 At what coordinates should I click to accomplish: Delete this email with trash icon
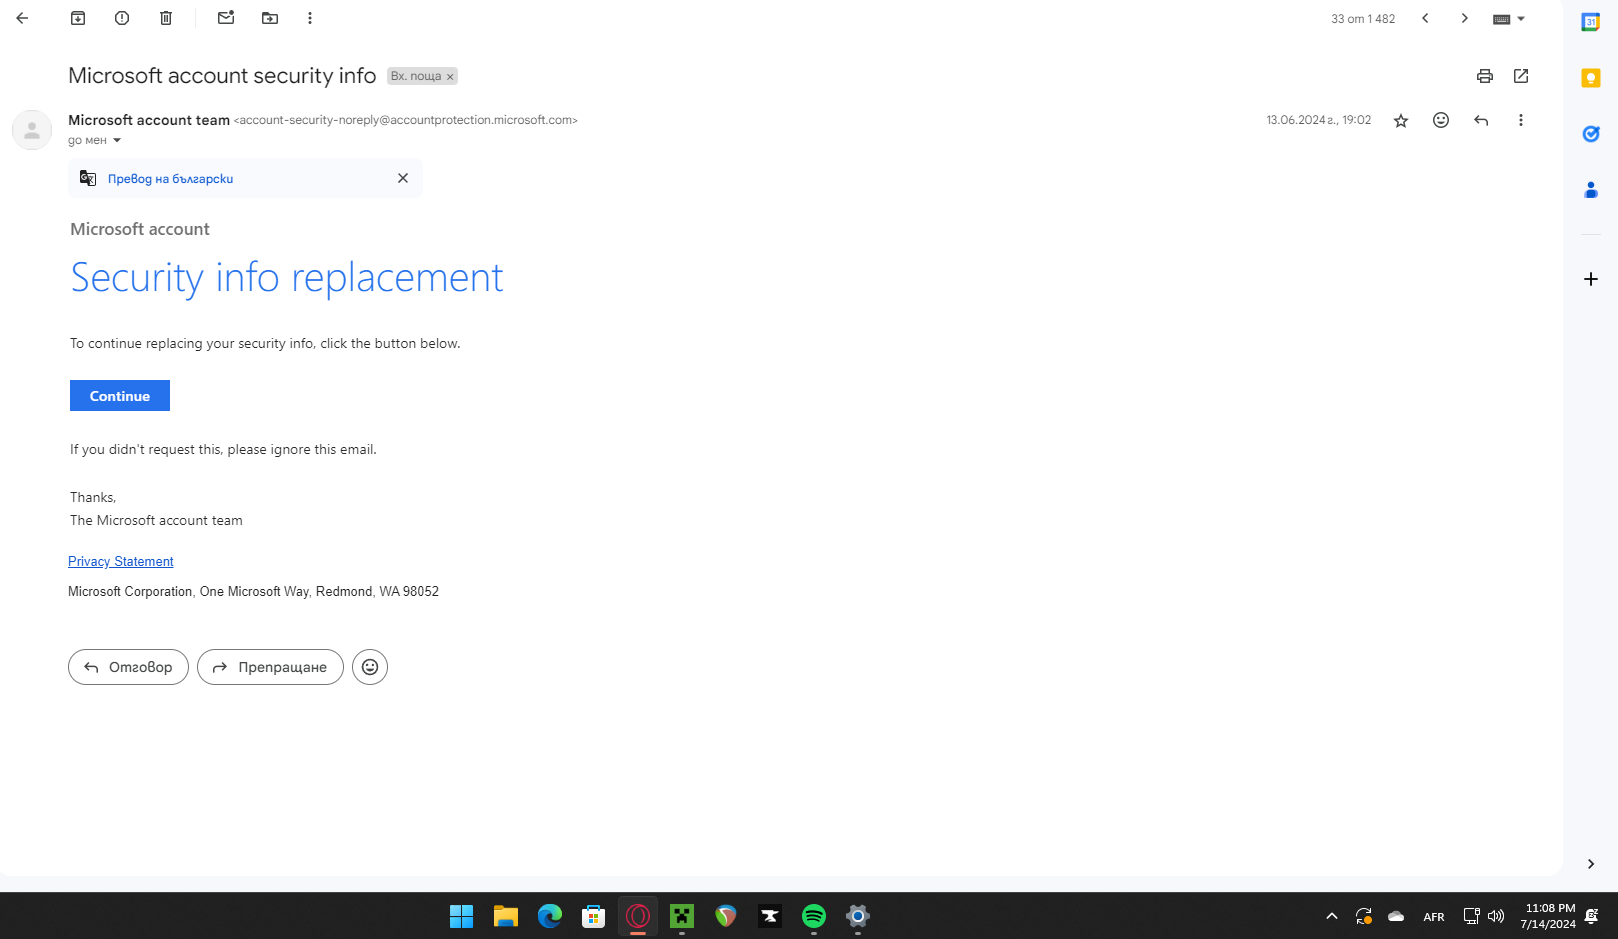(166, 18)
